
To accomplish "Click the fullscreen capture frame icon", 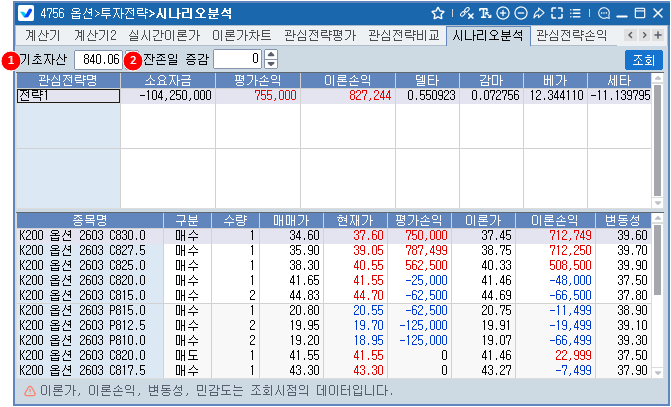I will pos(557,14).
